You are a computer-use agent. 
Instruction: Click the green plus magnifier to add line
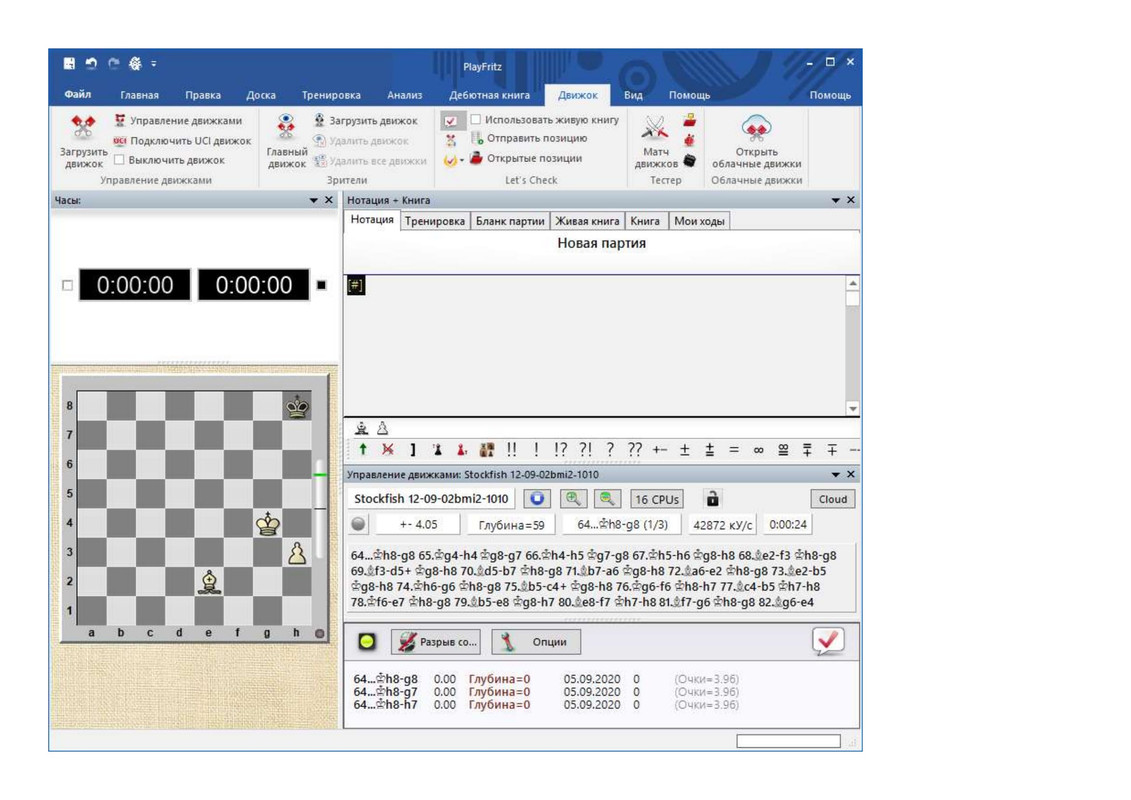point(572,498)
